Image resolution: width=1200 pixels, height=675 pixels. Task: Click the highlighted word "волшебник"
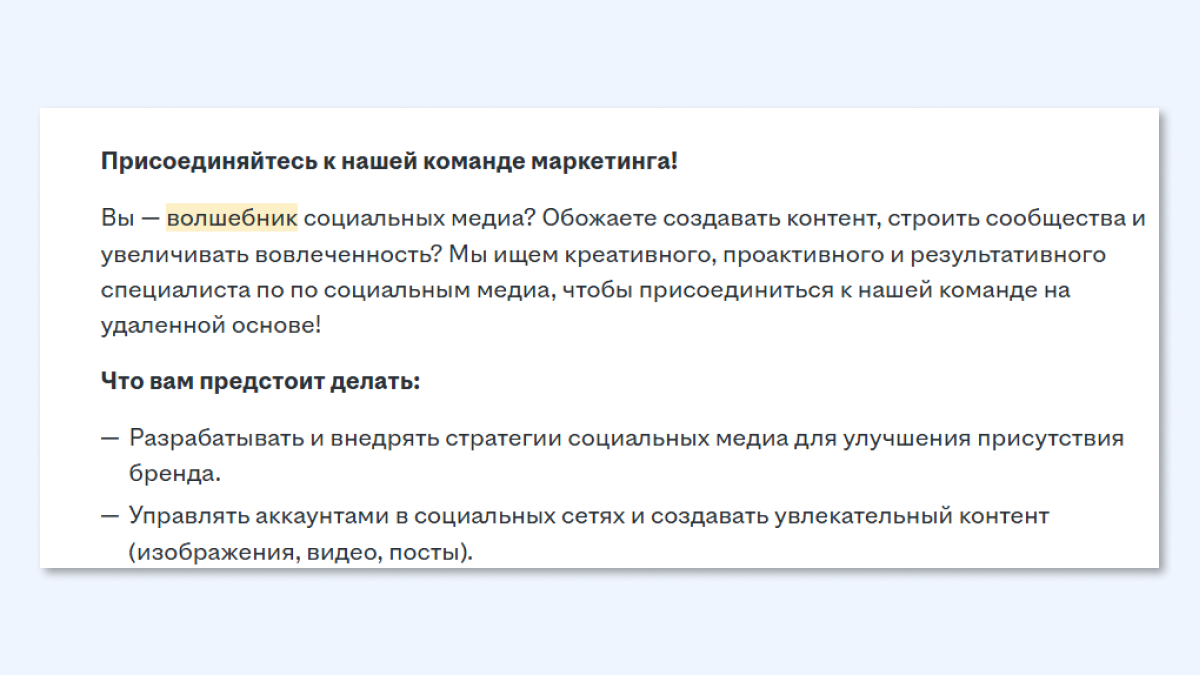[x=232, y=218]
